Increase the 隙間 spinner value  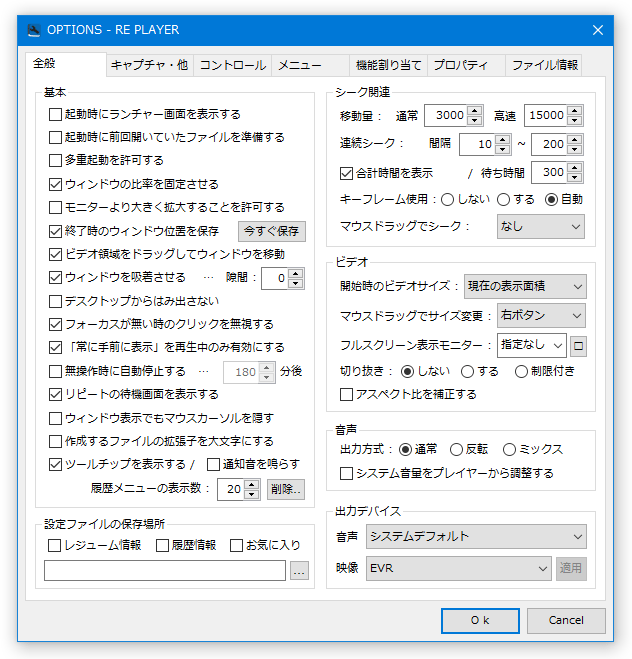(296, 274)
